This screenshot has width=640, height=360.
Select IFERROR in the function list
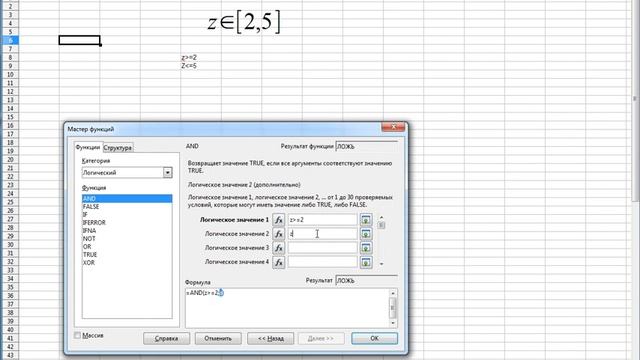(127, 222)
